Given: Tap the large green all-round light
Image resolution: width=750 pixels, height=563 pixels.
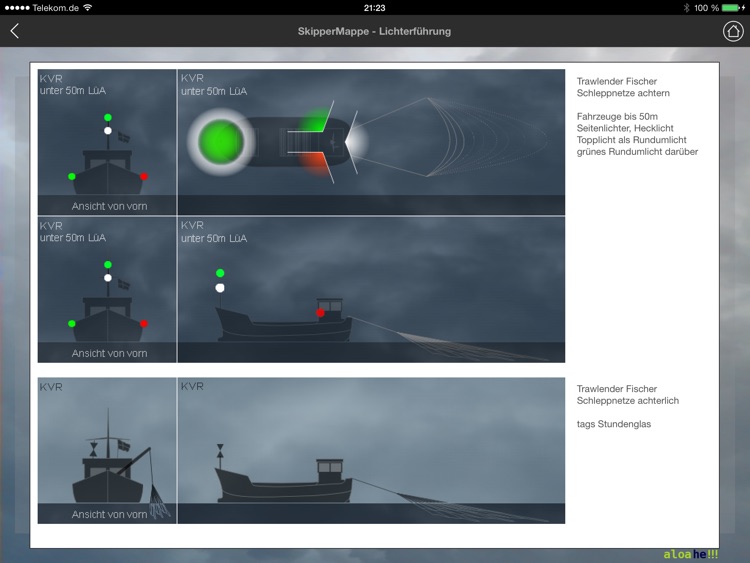Looking at the screenshot, I should (221, 142).
